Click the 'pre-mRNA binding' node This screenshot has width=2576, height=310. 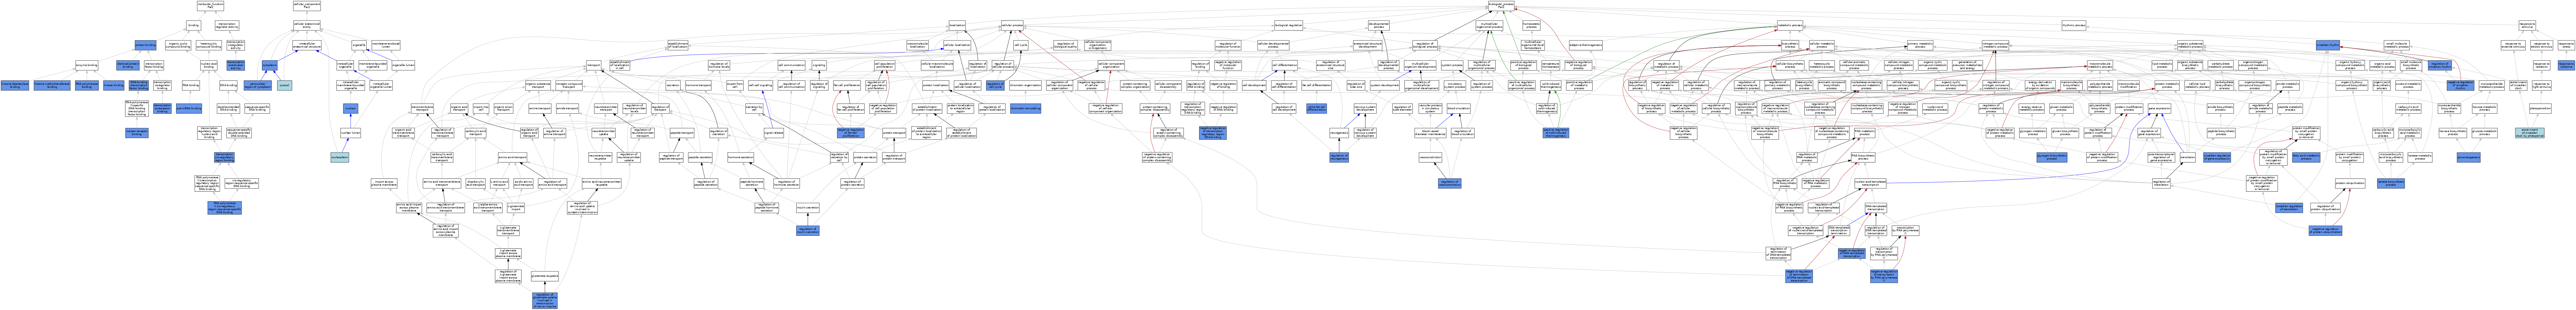pos(189,108)
